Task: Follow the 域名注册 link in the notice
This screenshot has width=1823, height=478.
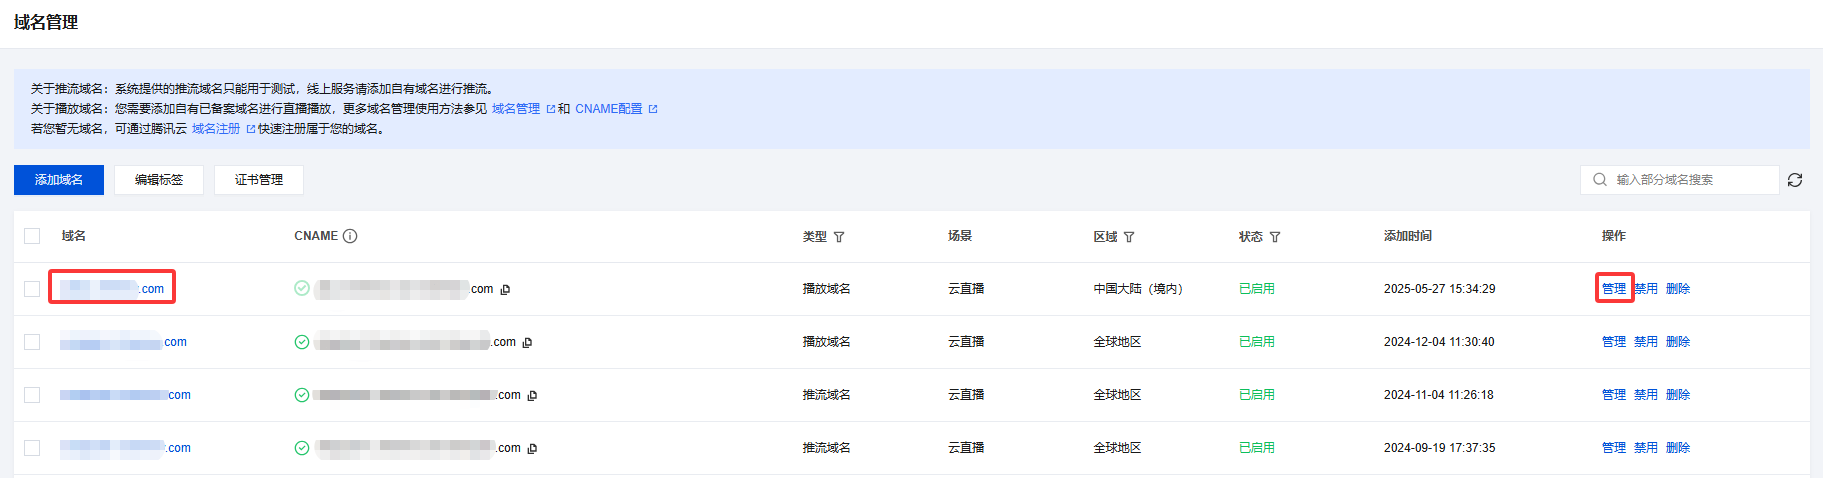Action: (x=216, y=129)
